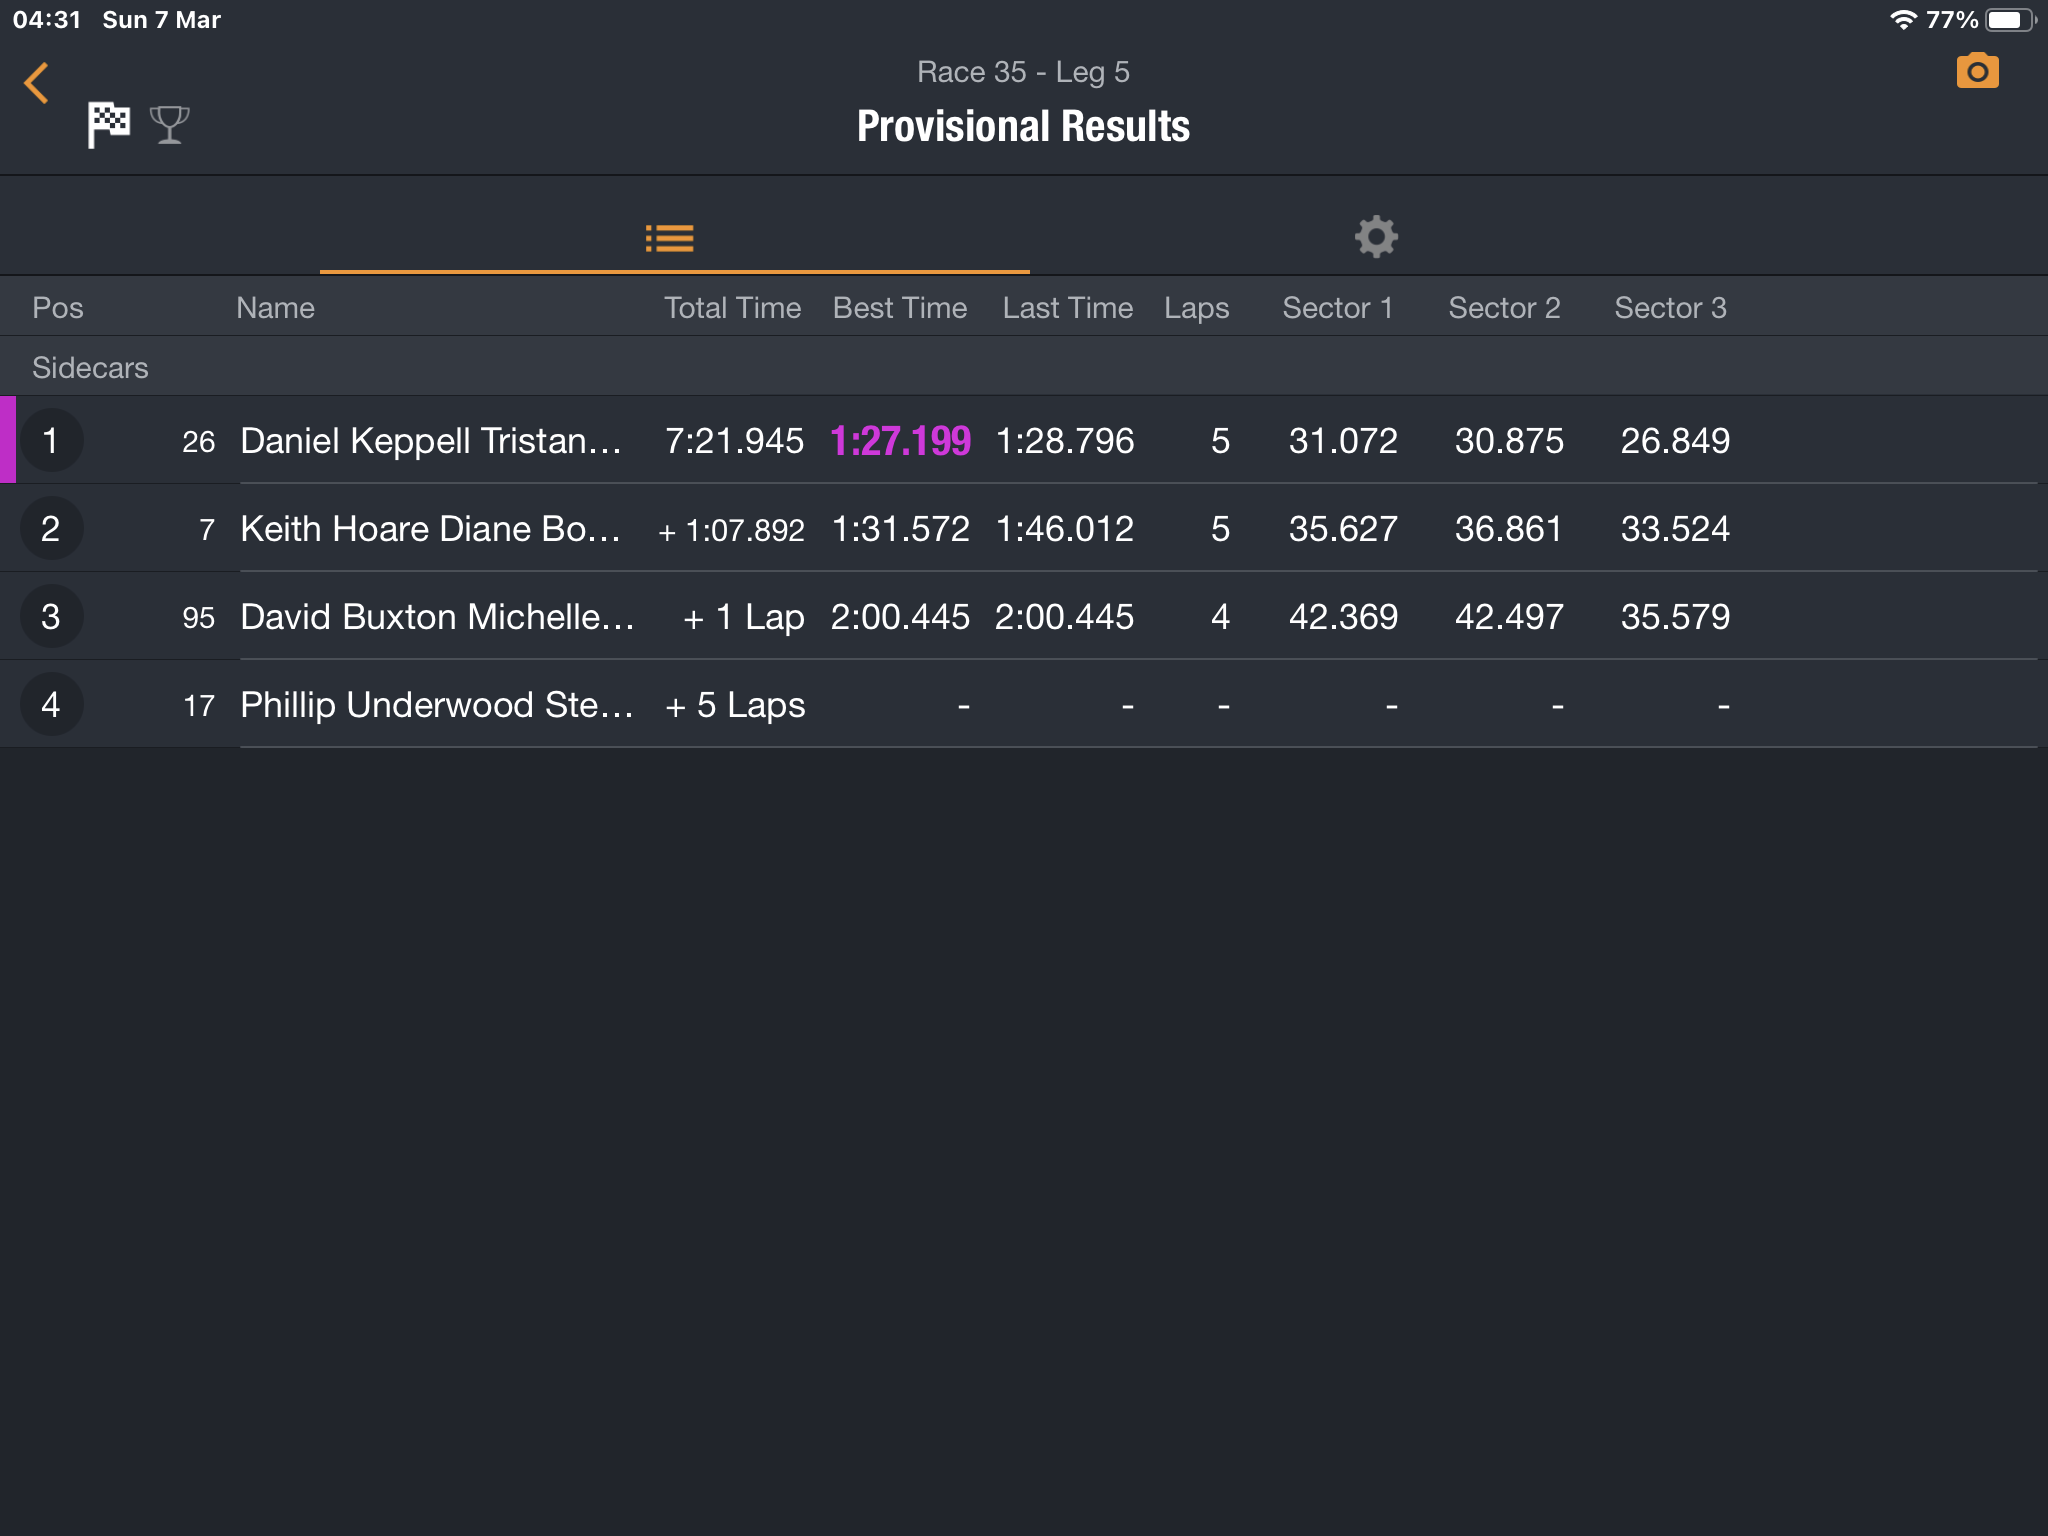Select the Sector 2 column header
Screen dimensions: 2048x1536
tap(1504, 308)
